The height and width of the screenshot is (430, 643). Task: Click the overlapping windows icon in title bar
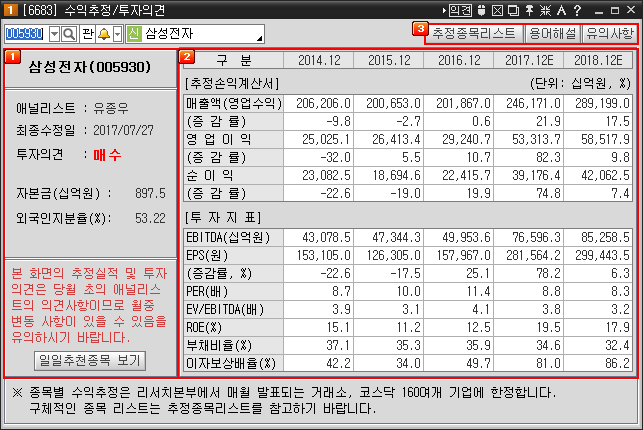(x=513, y=10)
